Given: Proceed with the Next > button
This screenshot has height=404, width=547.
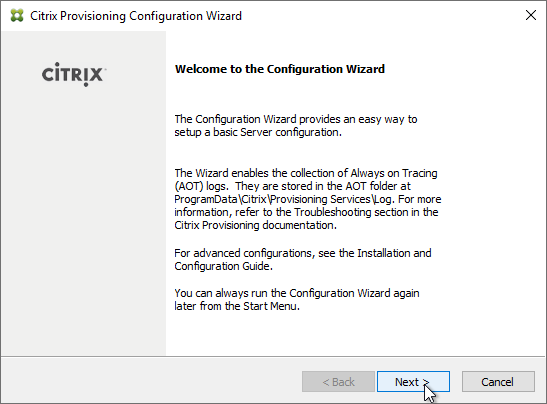Looking at the screenshot, I should [x=413, y=382].
